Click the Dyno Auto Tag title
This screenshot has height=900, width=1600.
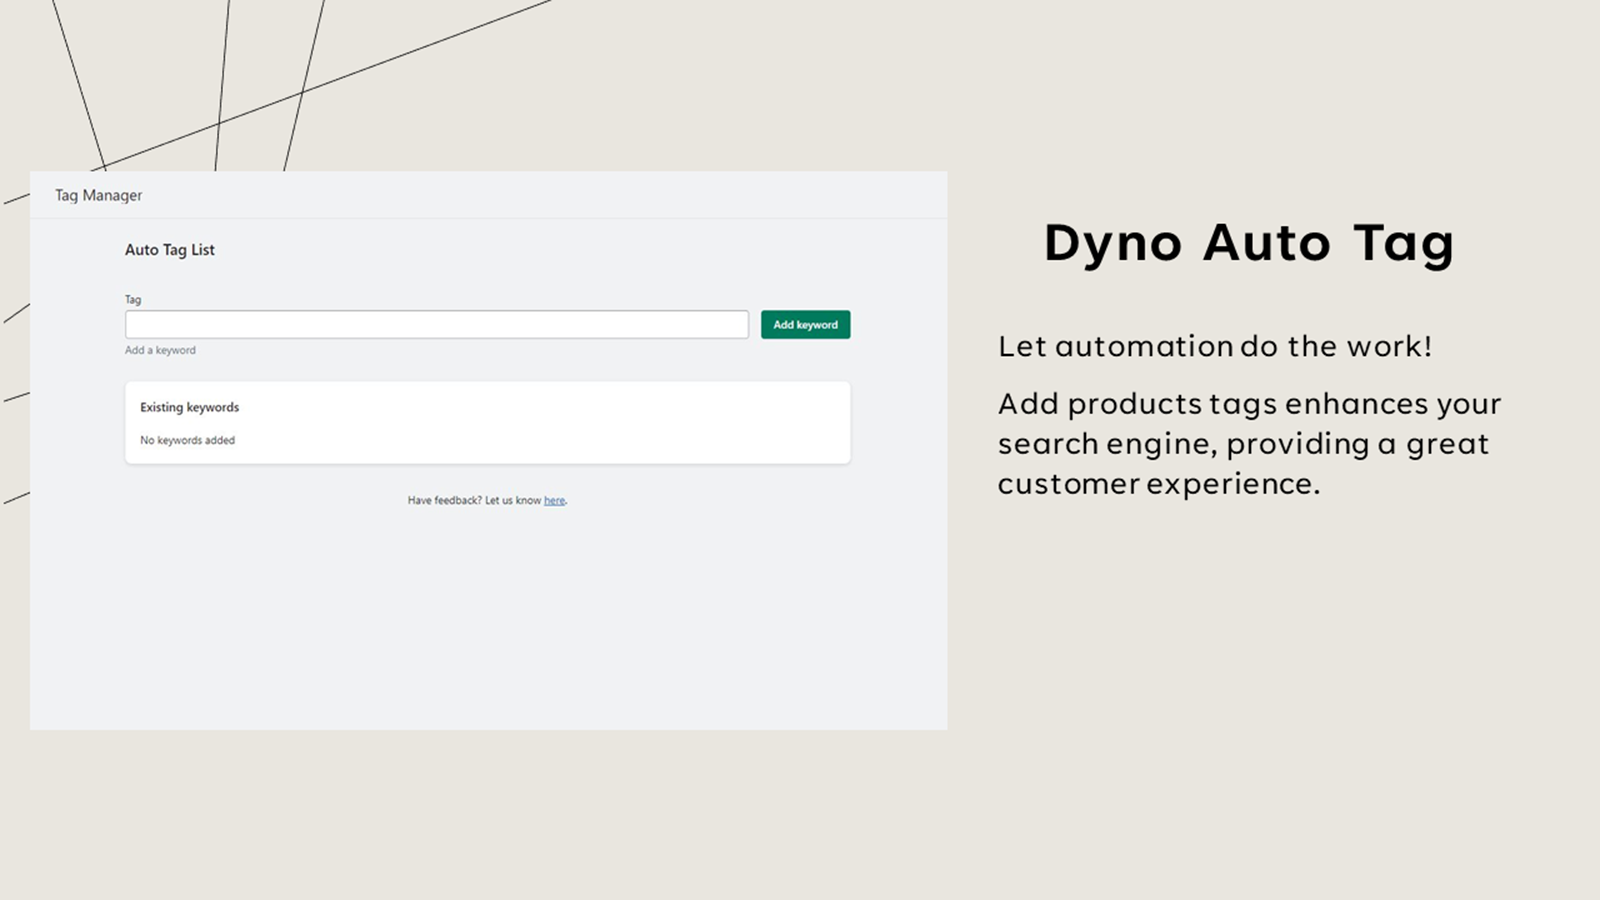click(x=1248, y=244)
